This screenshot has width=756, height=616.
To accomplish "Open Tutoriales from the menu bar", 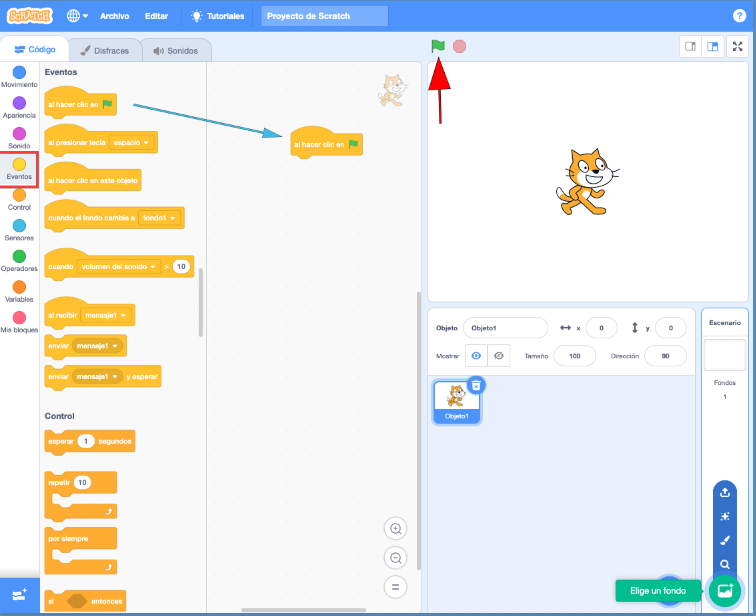I will click(x=217, y=16).
